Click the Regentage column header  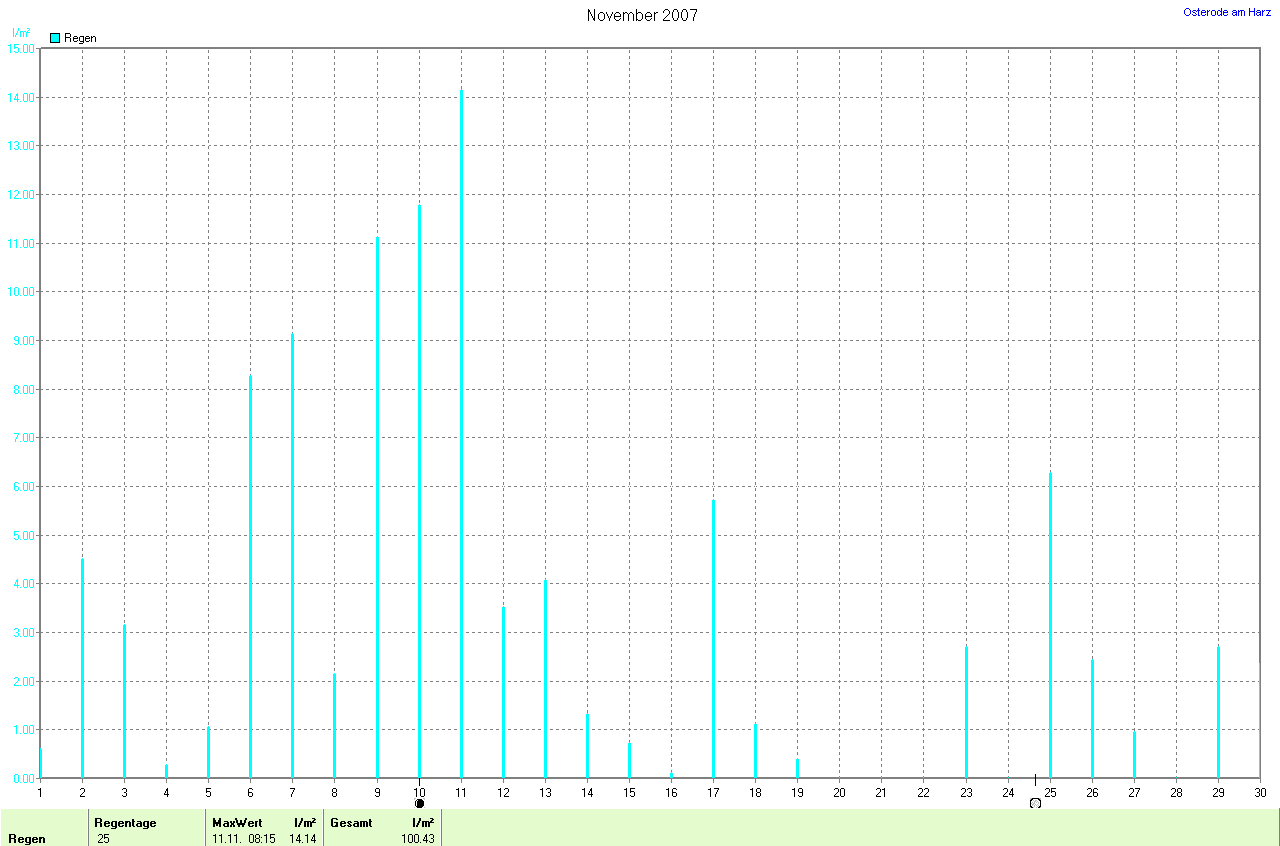point(125,822)
